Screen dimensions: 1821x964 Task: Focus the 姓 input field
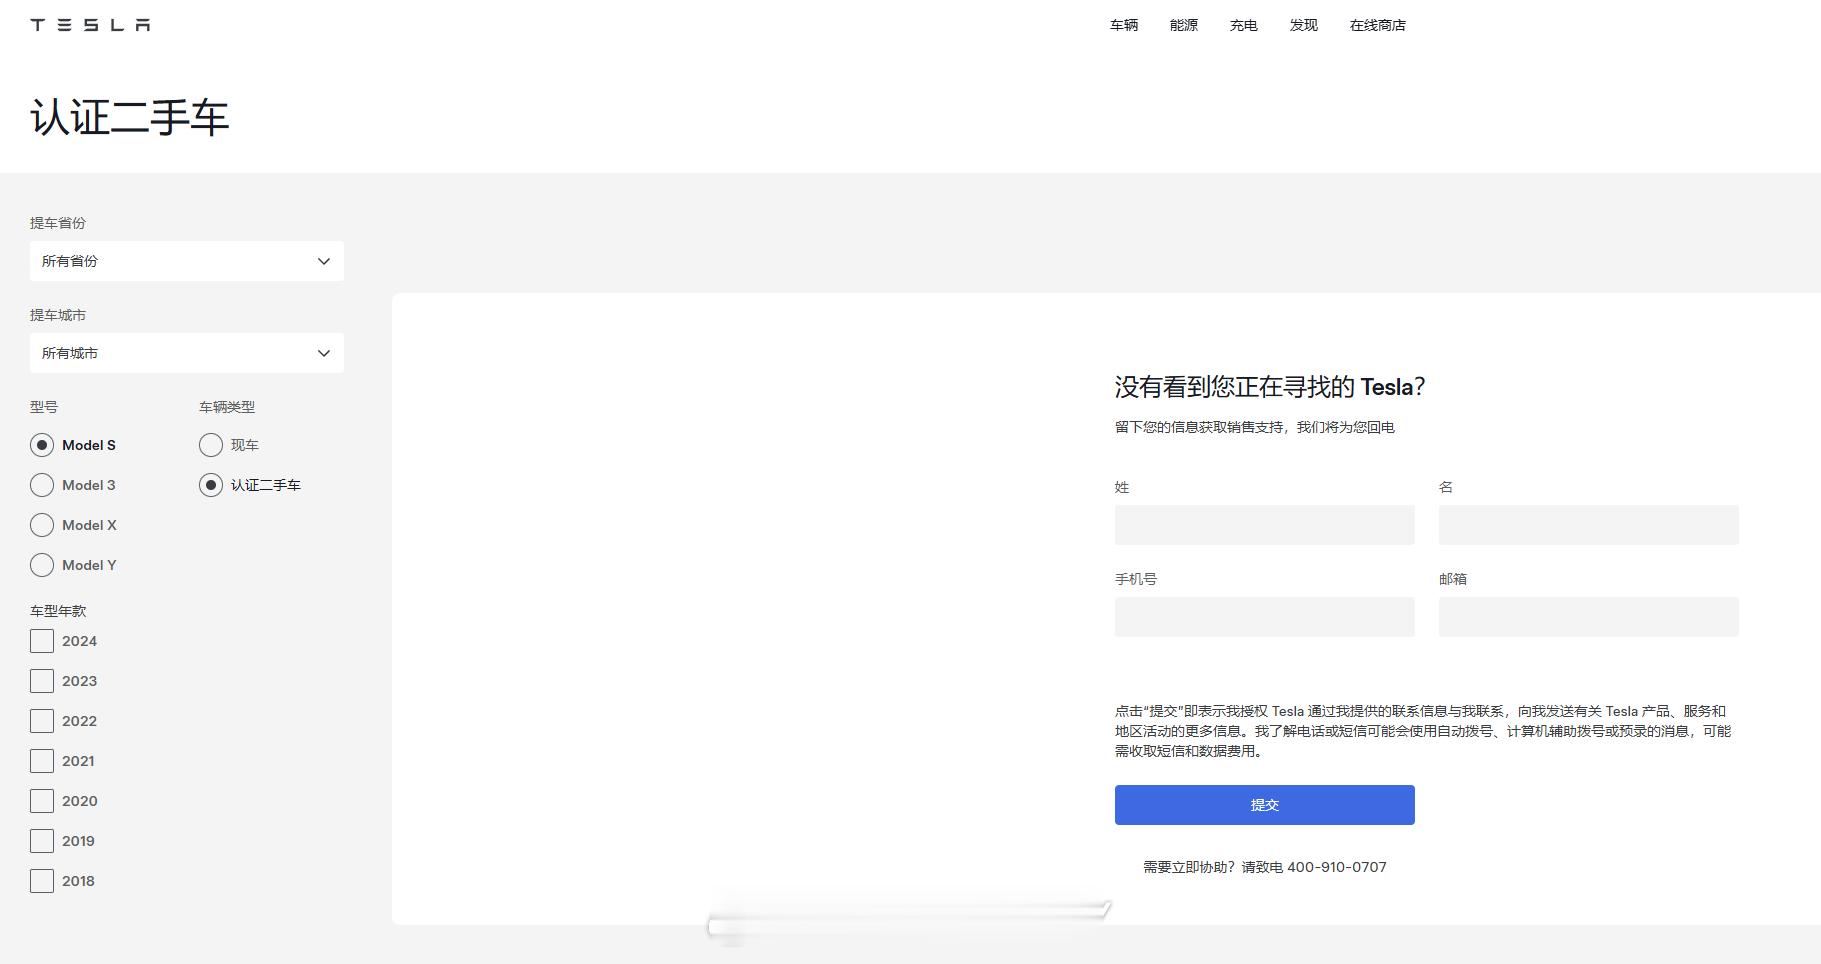1265,525
